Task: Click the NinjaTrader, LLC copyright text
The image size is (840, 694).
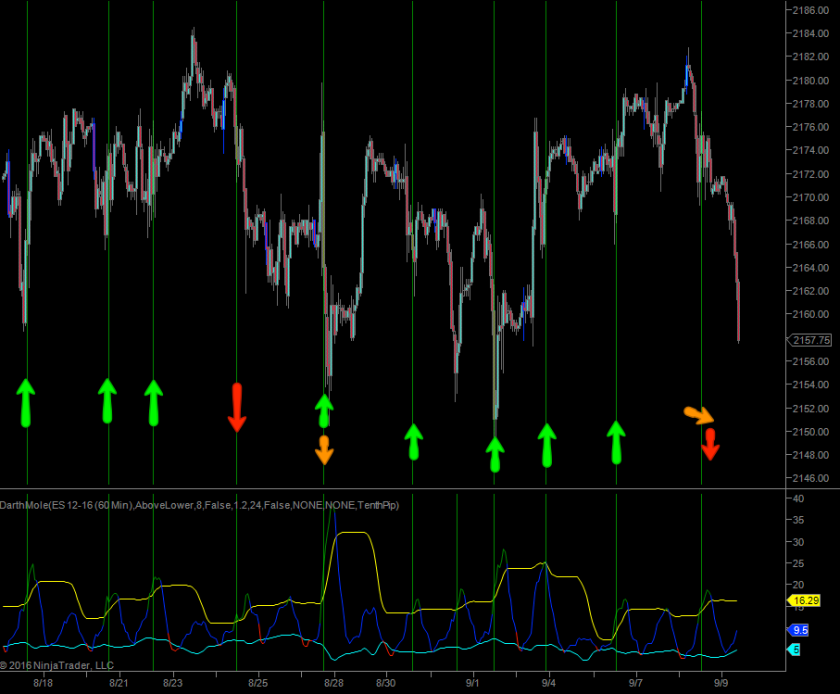Action: point(57,666)
